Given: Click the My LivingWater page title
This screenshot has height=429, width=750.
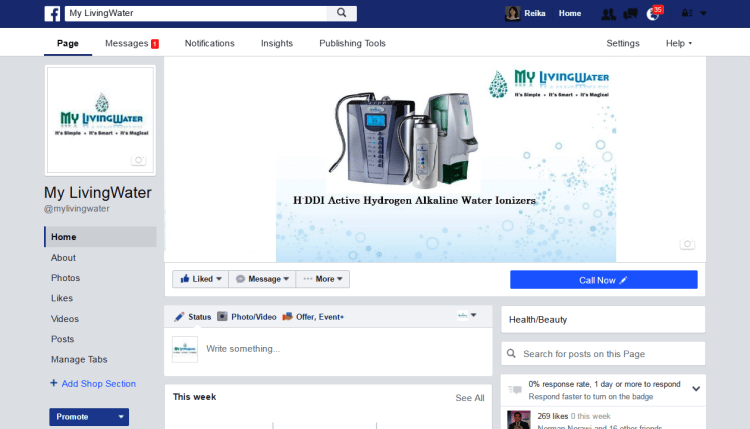Looking at the screenshot, I should pos(98,192).
